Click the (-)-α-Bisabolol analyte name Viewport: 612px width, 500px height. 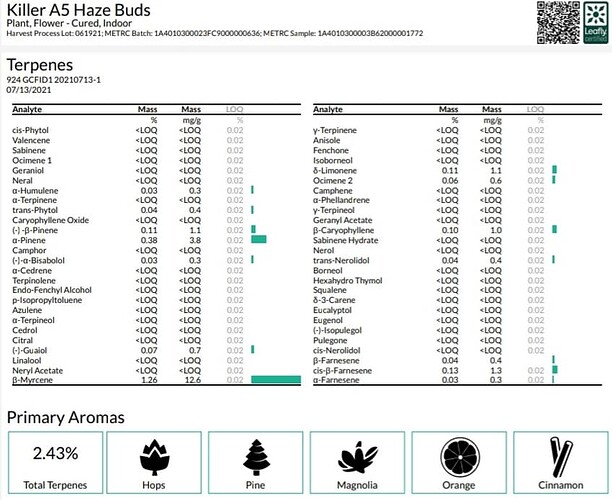(39, 260)
